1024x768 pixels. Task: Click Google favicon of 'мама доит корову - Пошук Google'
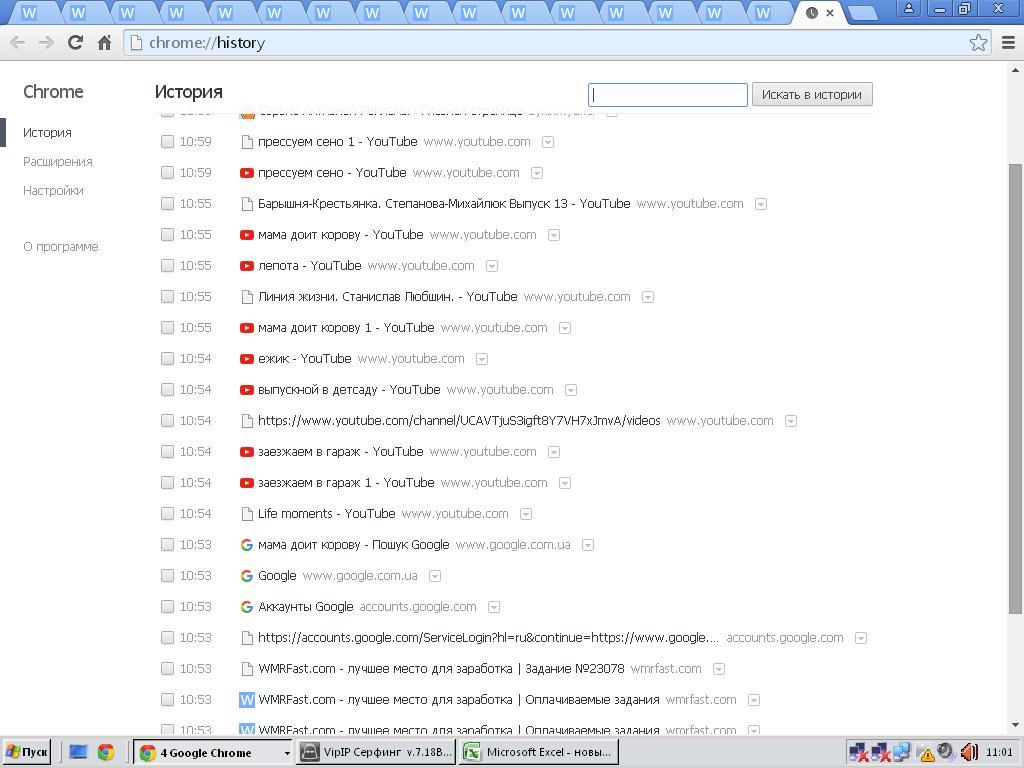[246, 545]
